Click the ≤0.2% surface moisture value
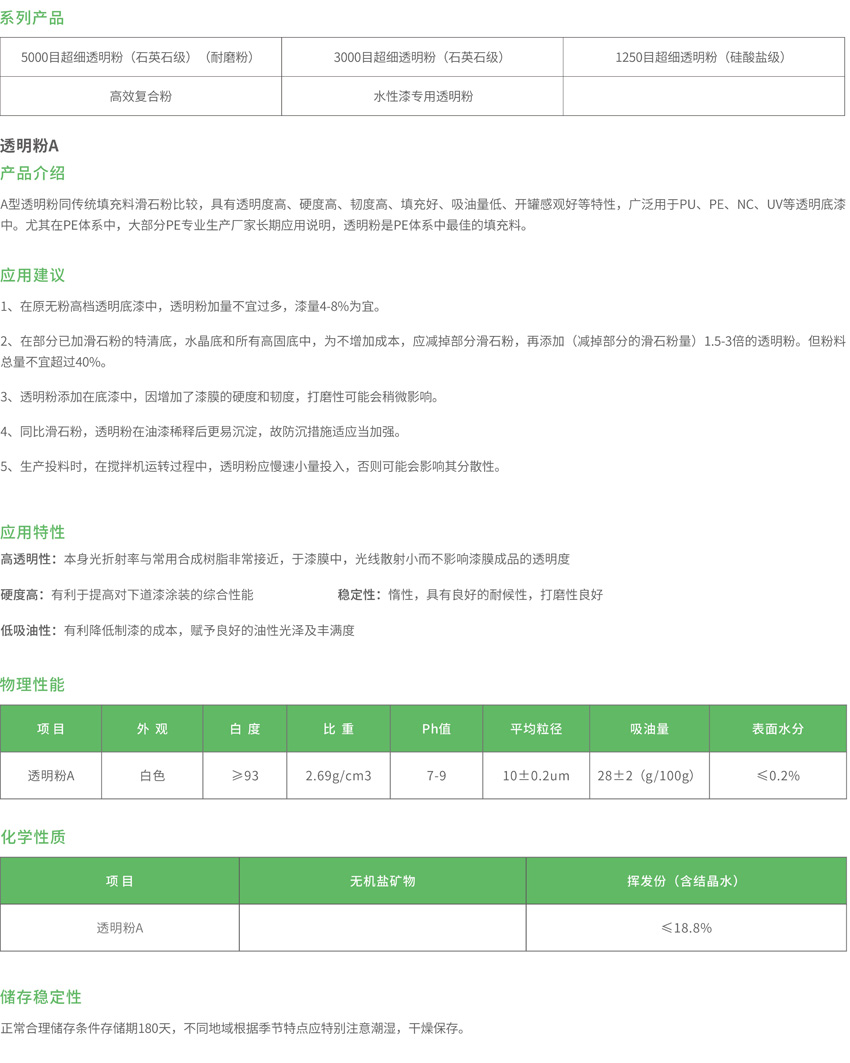850x1063 pixels. coord(777,775)
